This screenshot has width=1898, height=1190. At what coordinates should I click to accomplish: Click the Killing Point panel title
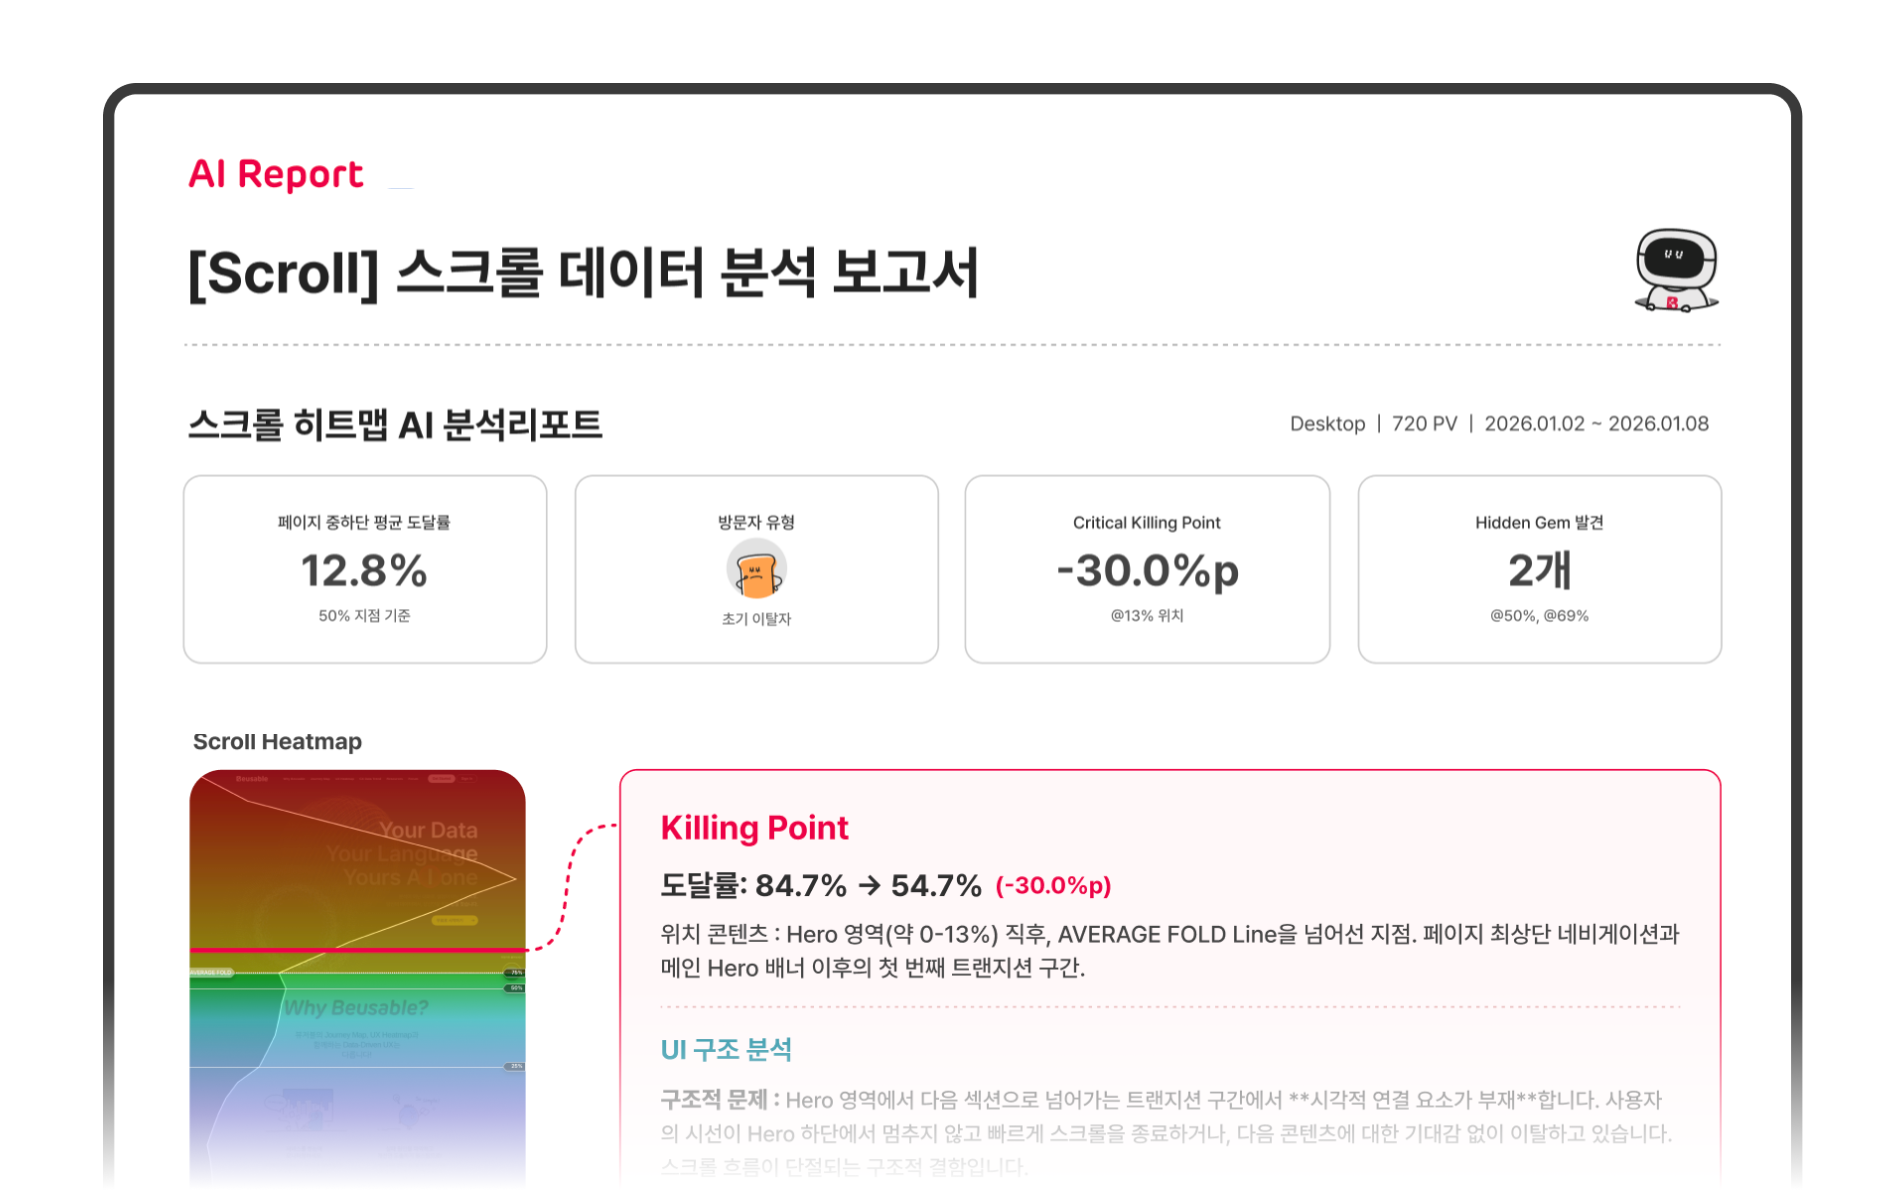[x=754, y=828]
